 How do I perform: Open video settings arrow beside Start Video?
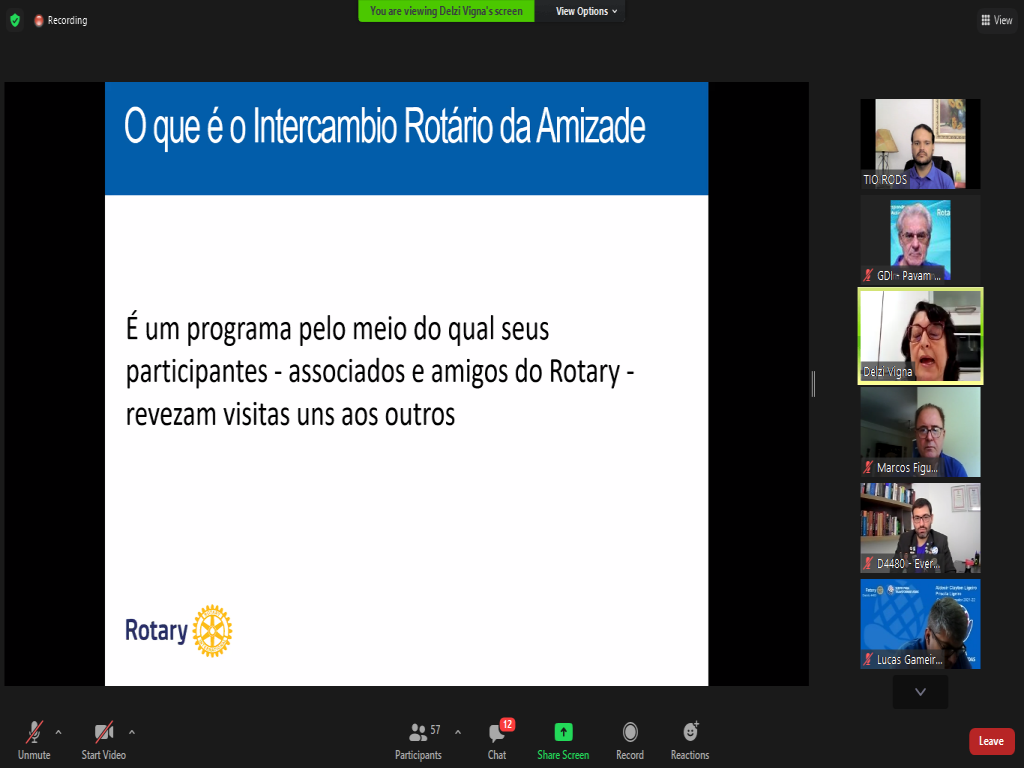click(132, 732)
